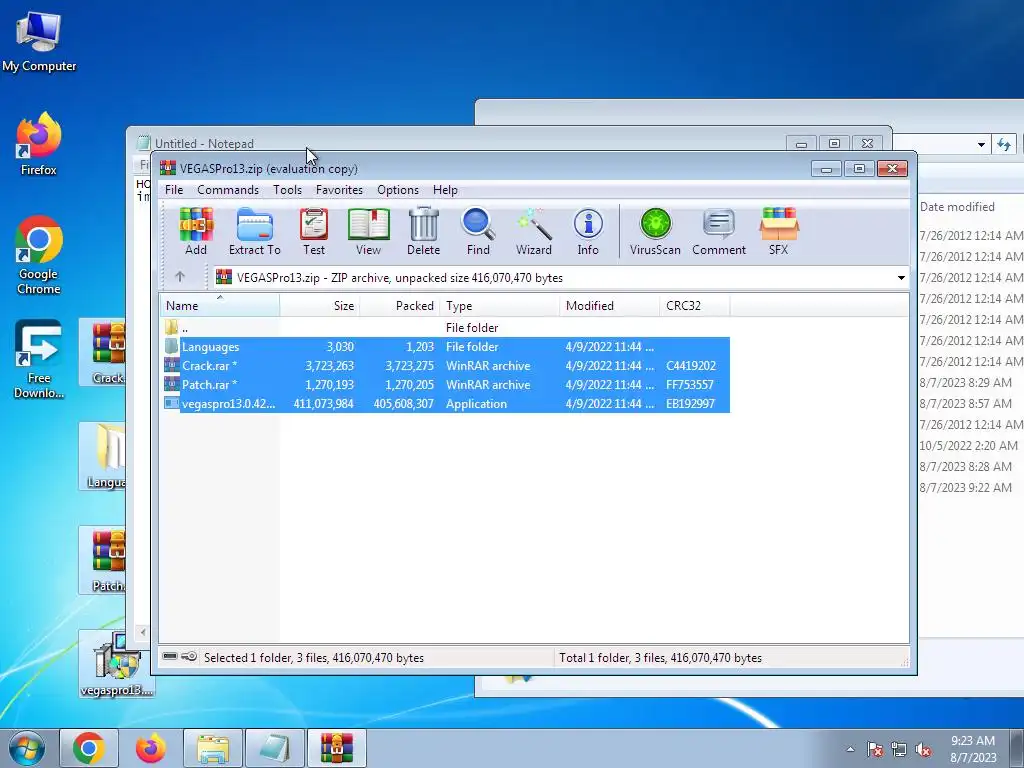Image resolution: width=1024 pixels, height=768 pixels.
Task: Sort list by CRC32 column header
Action: (x=695, y=306)
